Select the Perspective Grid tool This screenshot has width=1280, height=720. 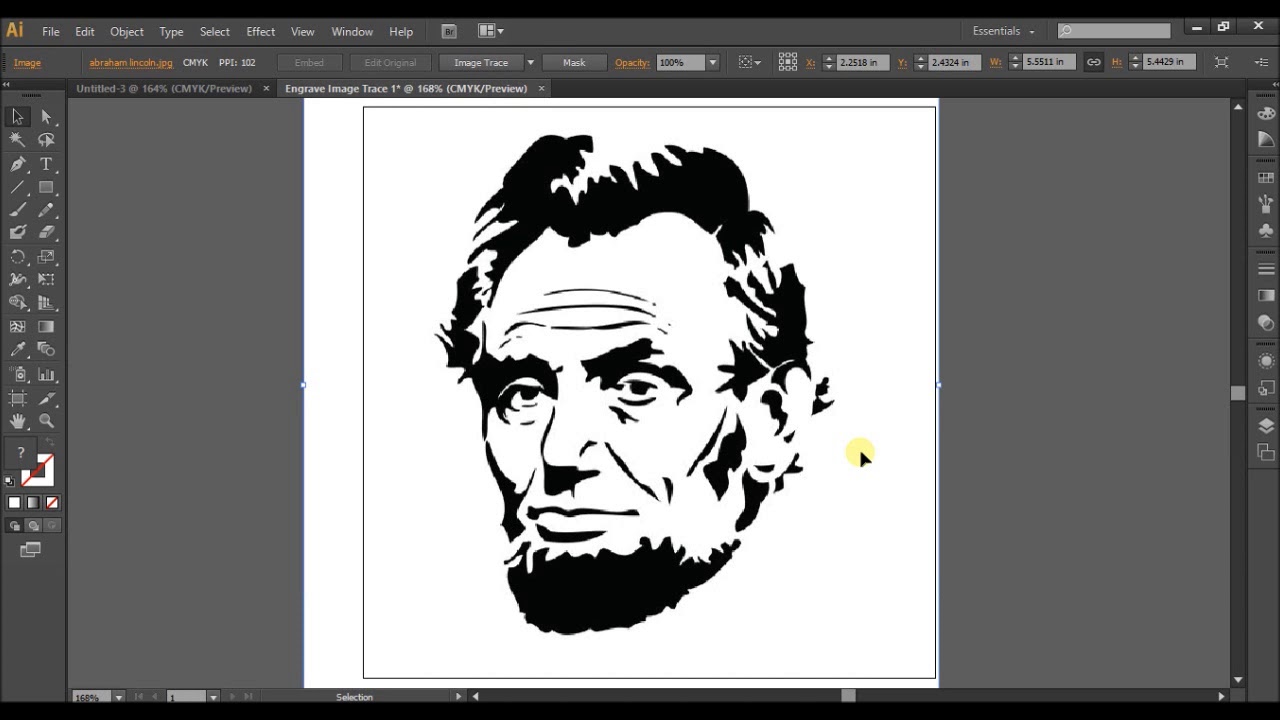pyautogui.click(x=46, y=303)
